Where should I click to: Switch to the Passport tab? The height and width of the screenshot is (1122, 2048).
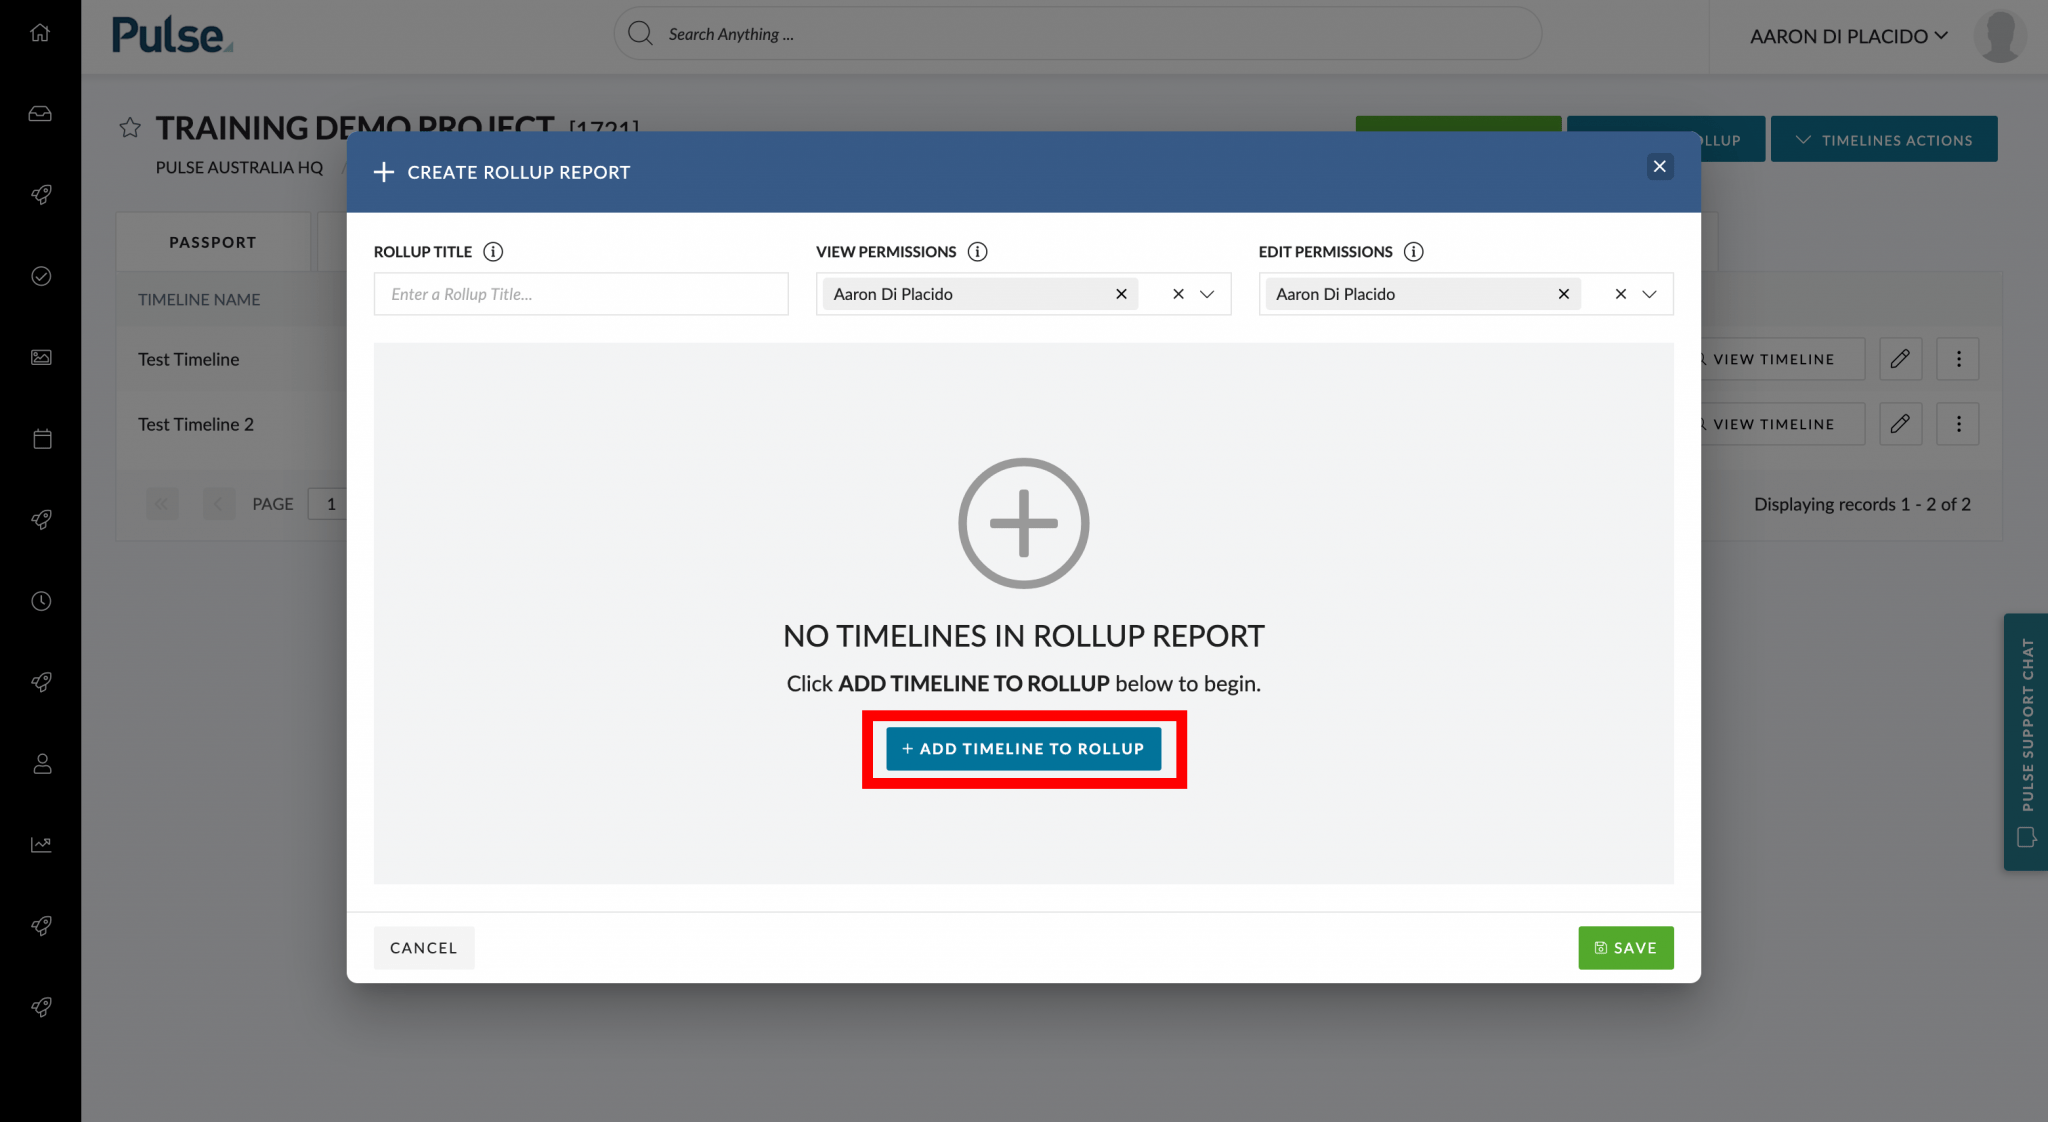pyautogui.click(x=212, y=241)
